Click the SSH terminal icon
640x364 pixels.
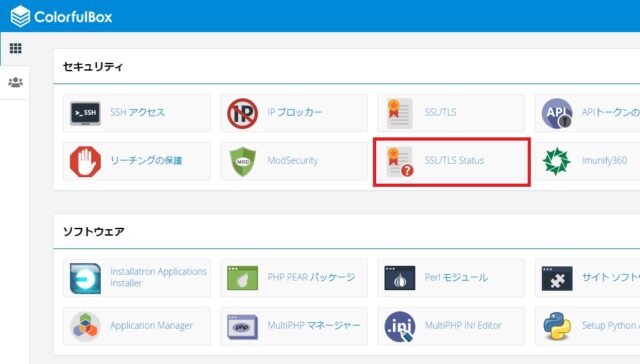(85, 113)
